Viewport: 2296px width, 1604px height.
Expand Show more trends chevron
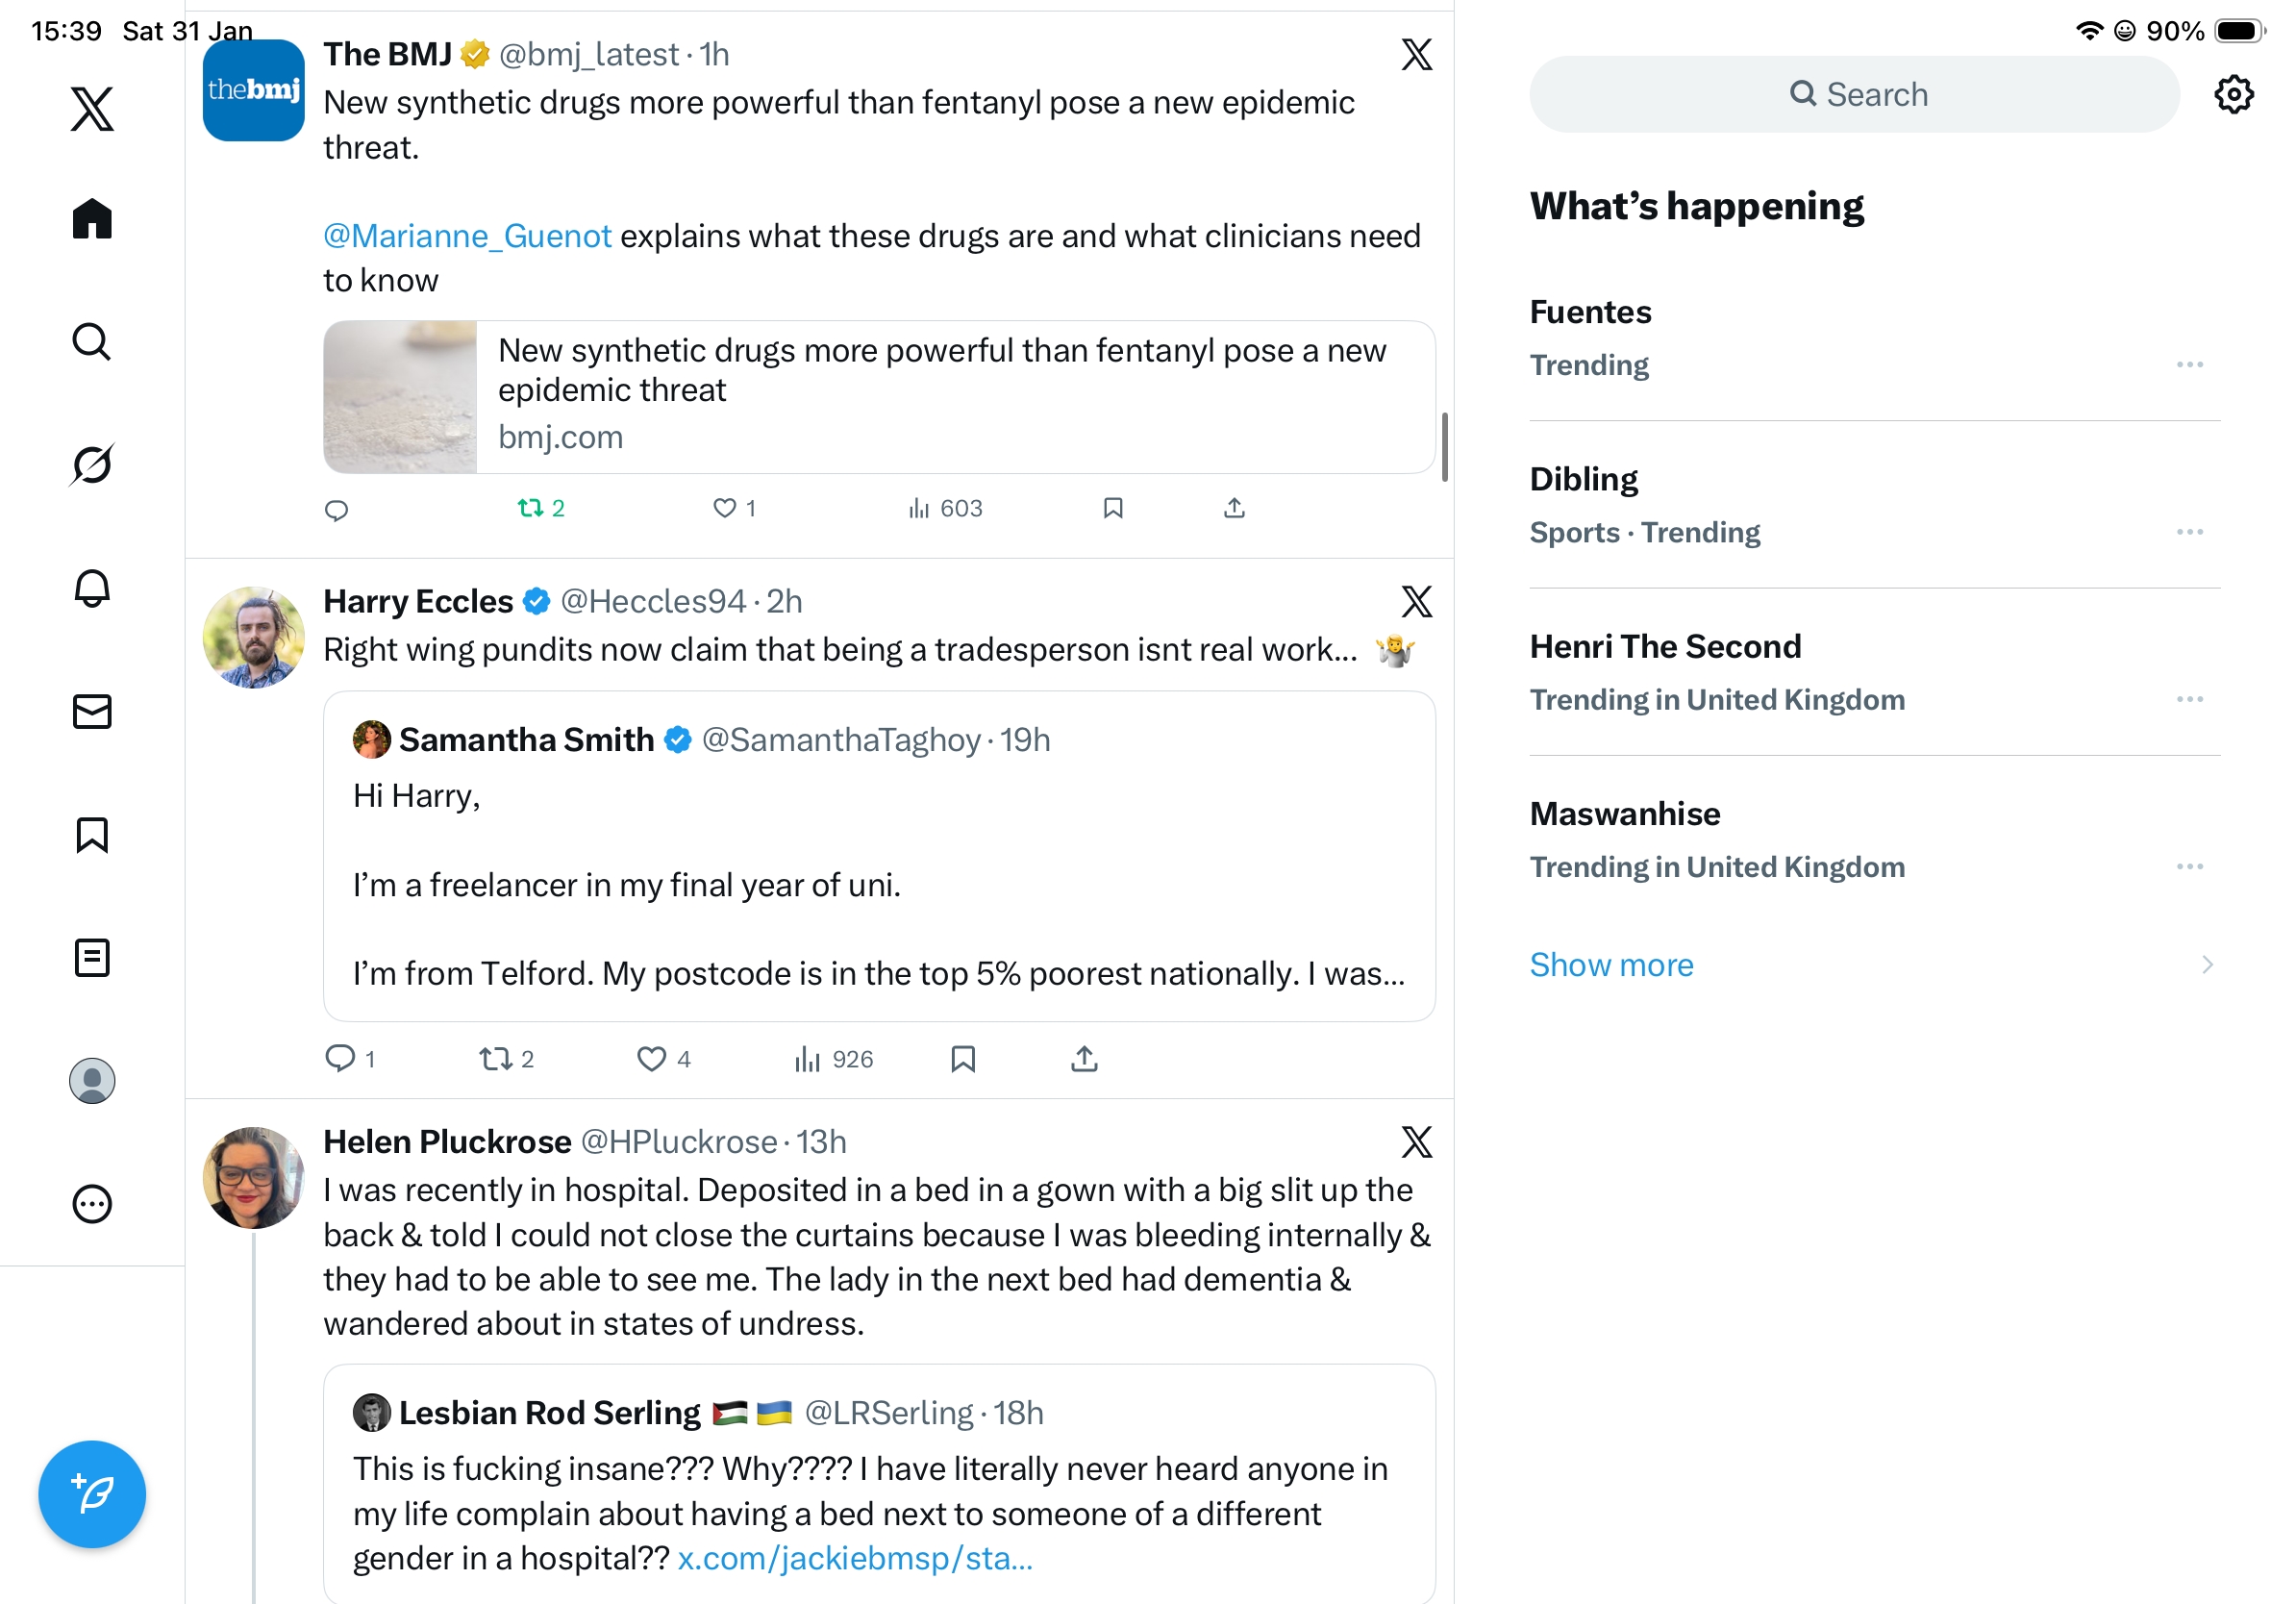[x=2206, y=965]
